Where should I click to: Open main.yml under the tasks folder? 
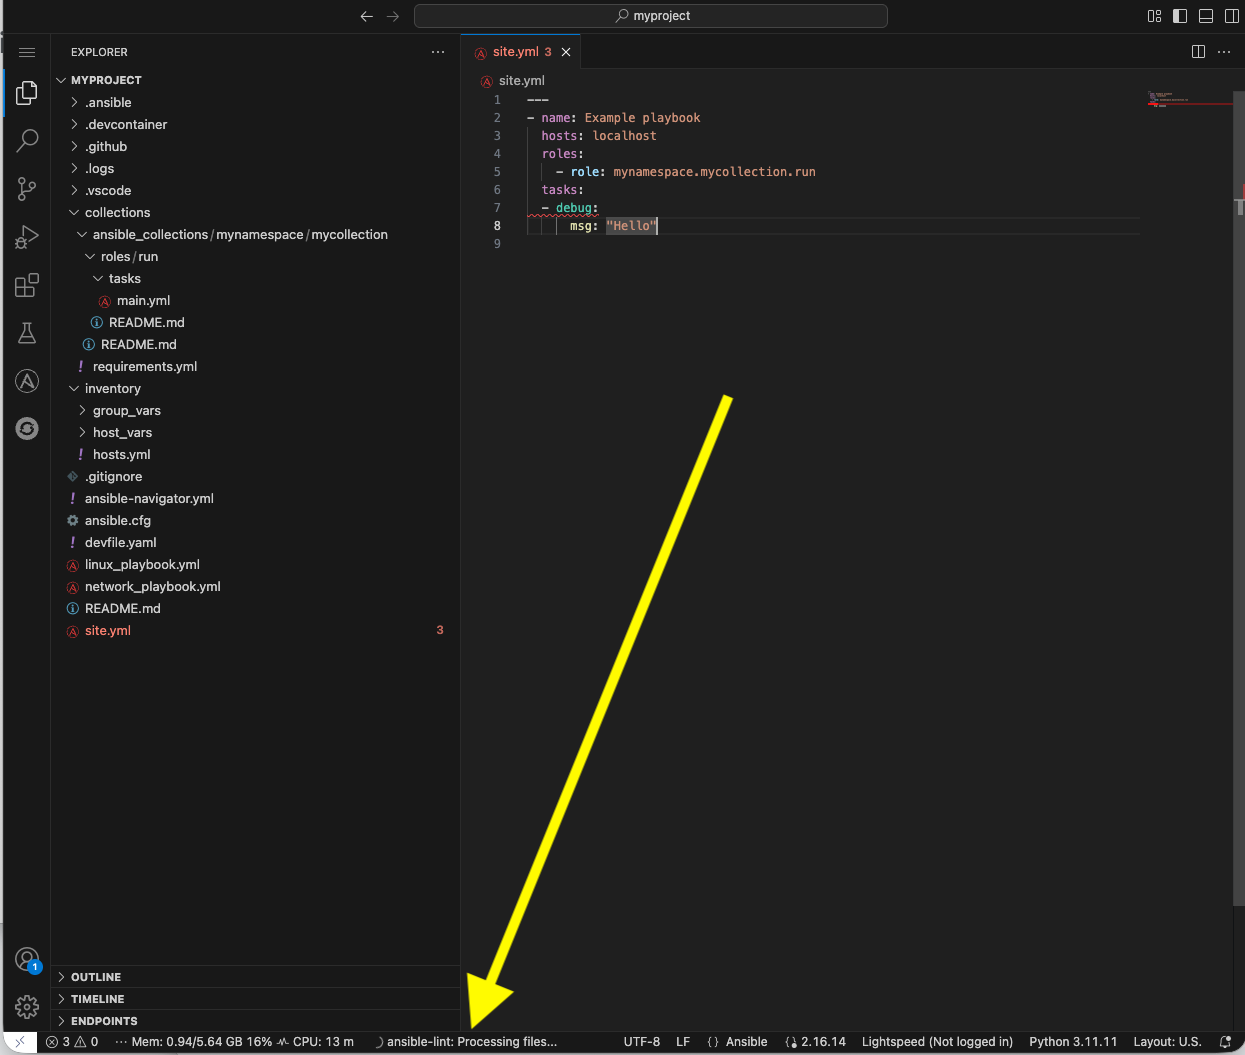[144, 300]
